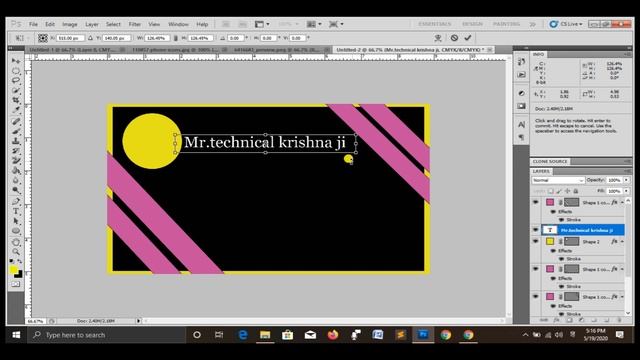Open the Screen Mode dropdown
Image resolution: width=640 pixels, height=360 pixels.
pos(336,24)
